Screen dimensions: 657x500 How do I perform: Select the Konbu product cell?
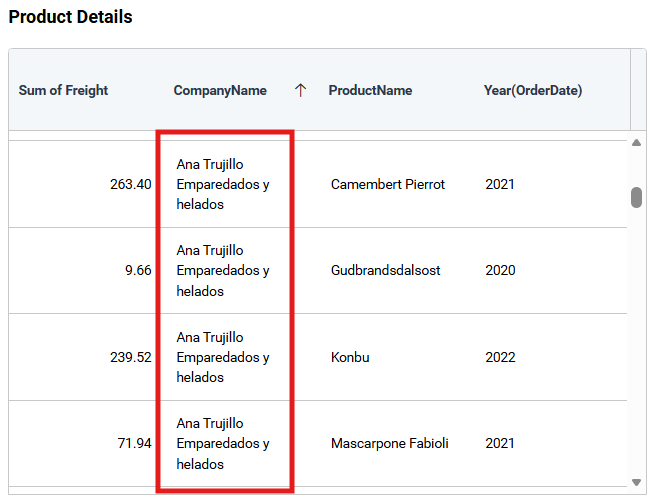[350, 357]
